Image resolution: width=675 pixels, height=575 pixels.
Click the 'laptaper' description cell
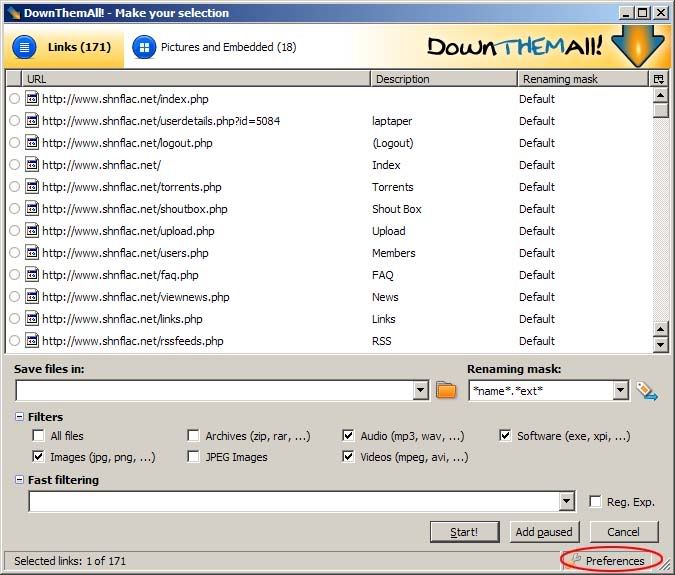pyautogui.click(x=392, y=121)
